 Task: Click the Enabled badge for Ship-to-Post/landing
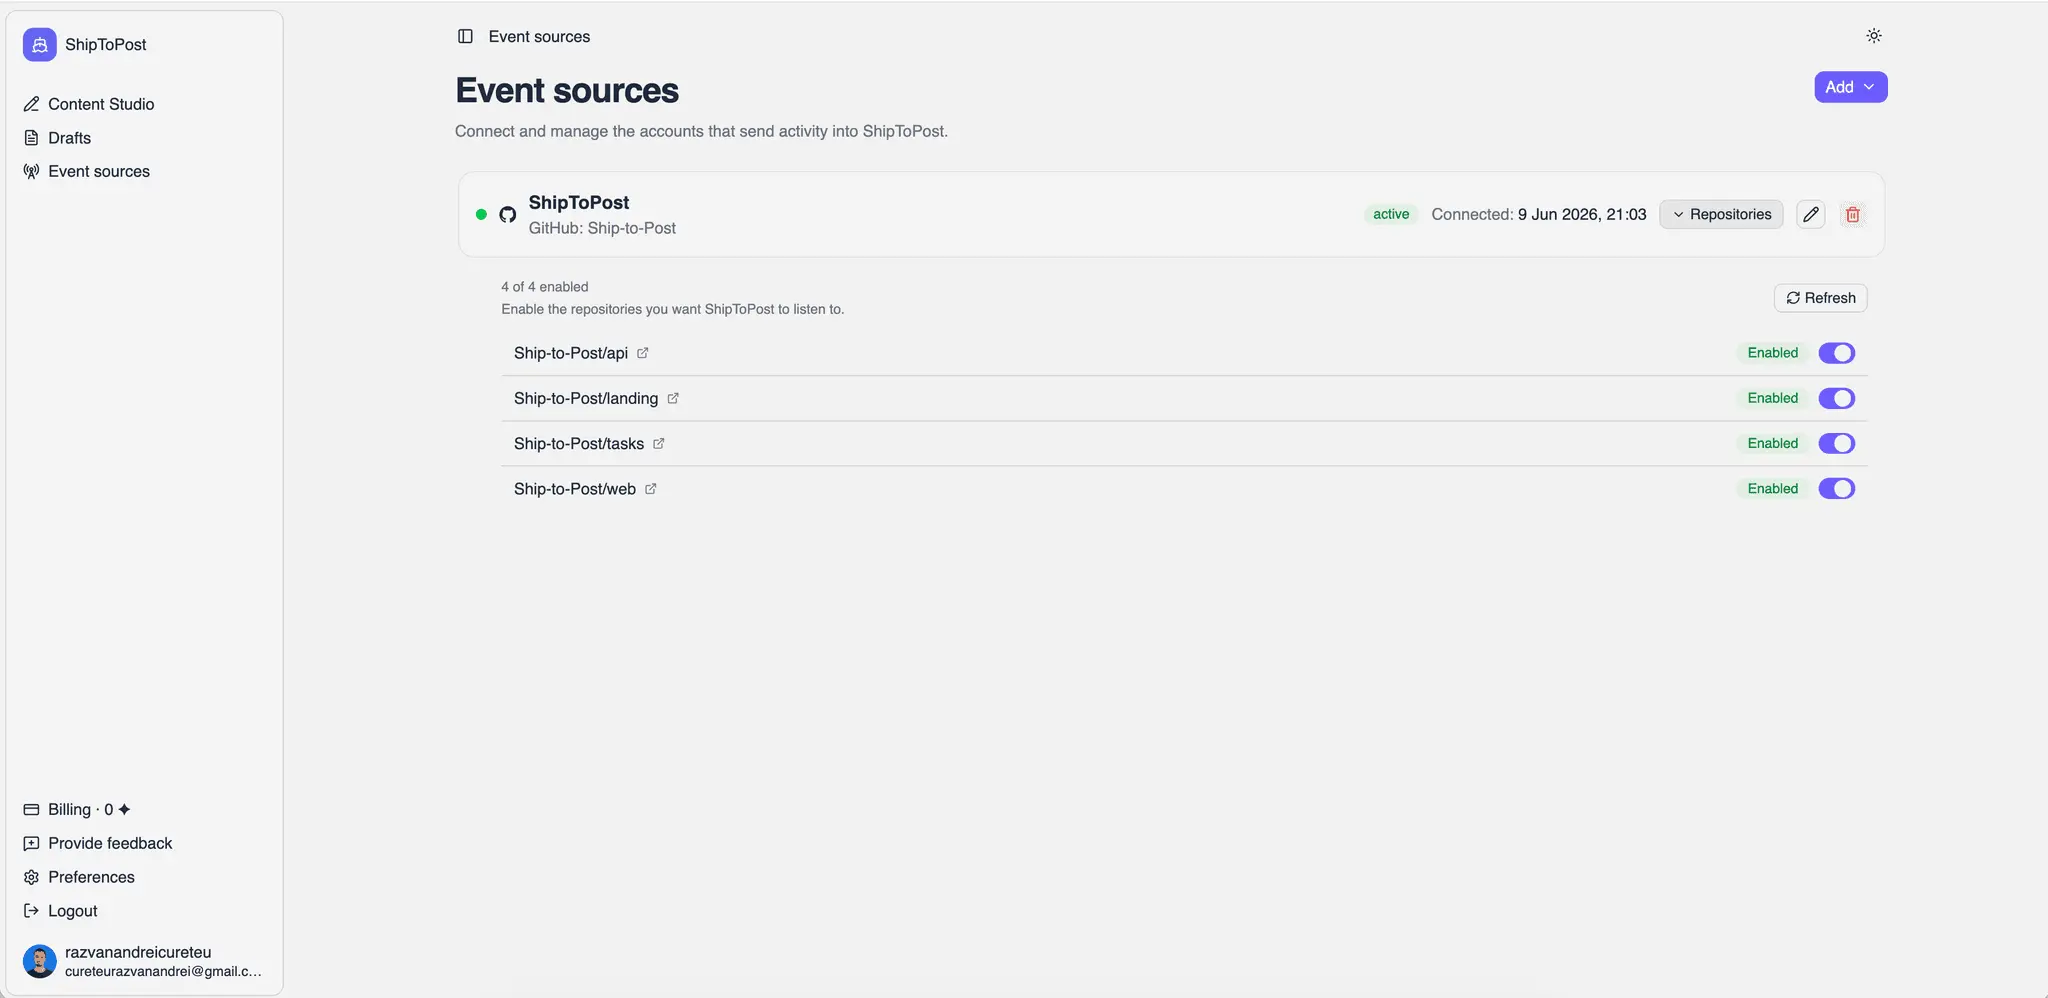[x=1773, y=398]
